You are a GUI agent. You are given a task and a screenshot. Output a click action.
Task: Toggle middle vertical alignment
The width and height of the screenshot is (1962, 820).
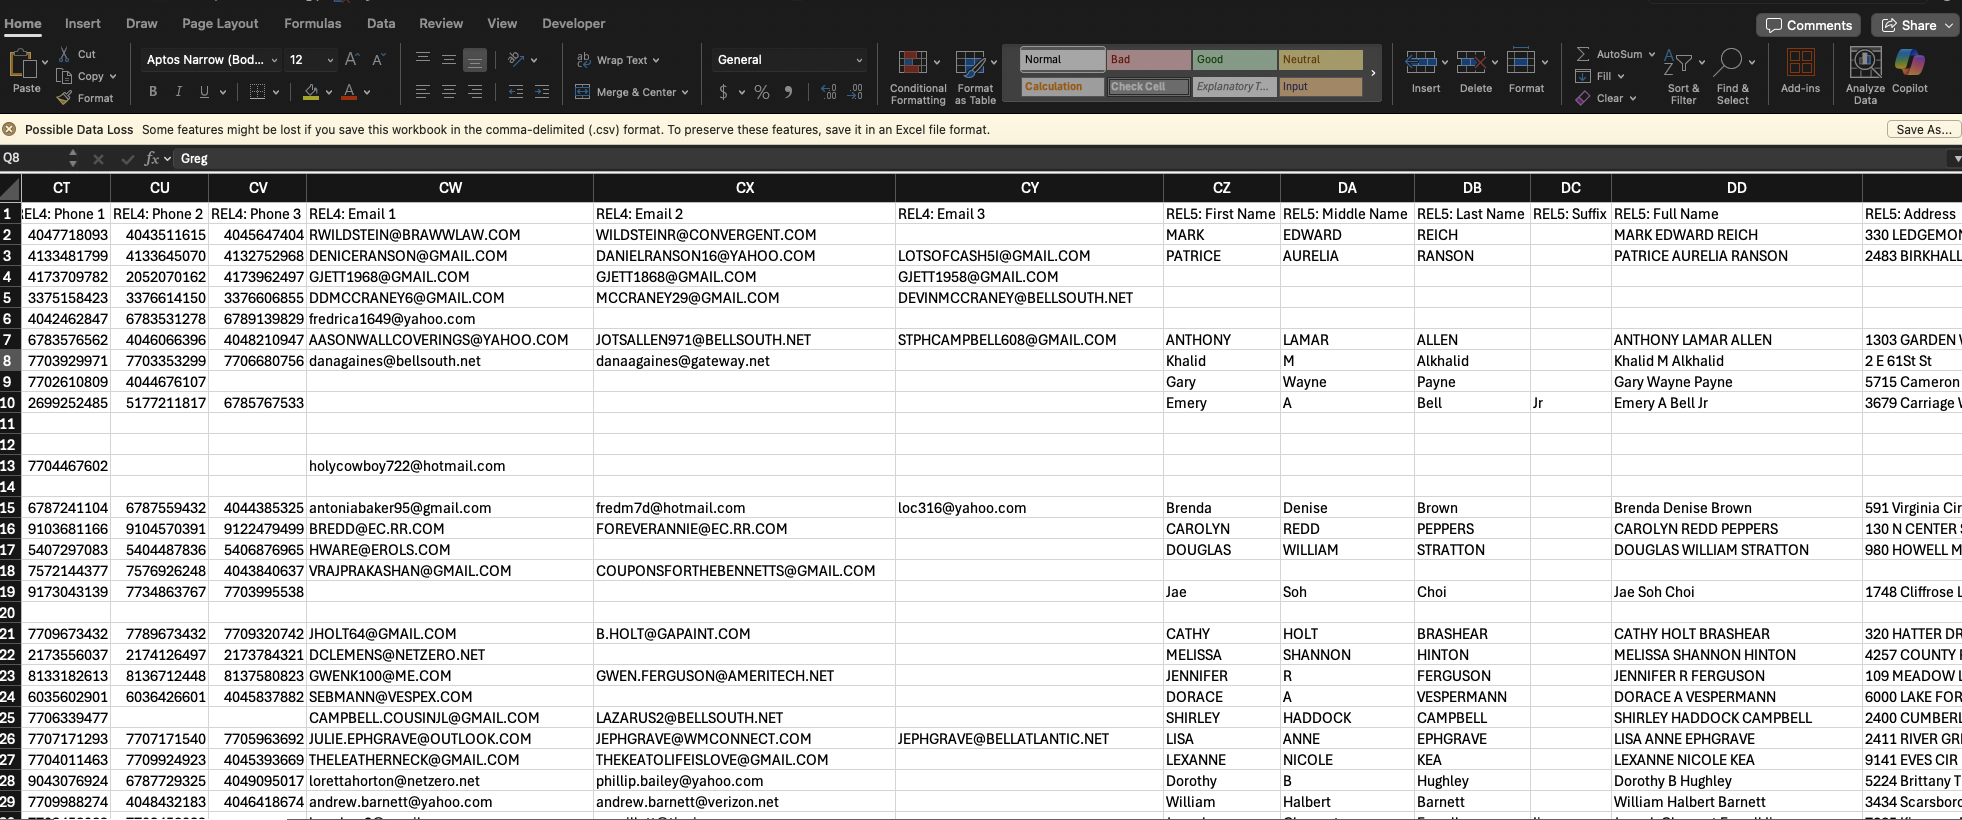click(x=449, y=60)
